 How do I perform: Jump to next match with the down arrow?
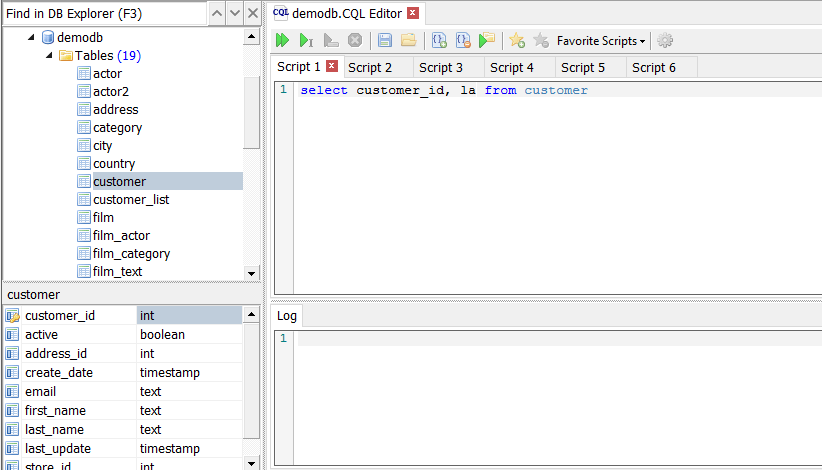(x=236, y=13)
